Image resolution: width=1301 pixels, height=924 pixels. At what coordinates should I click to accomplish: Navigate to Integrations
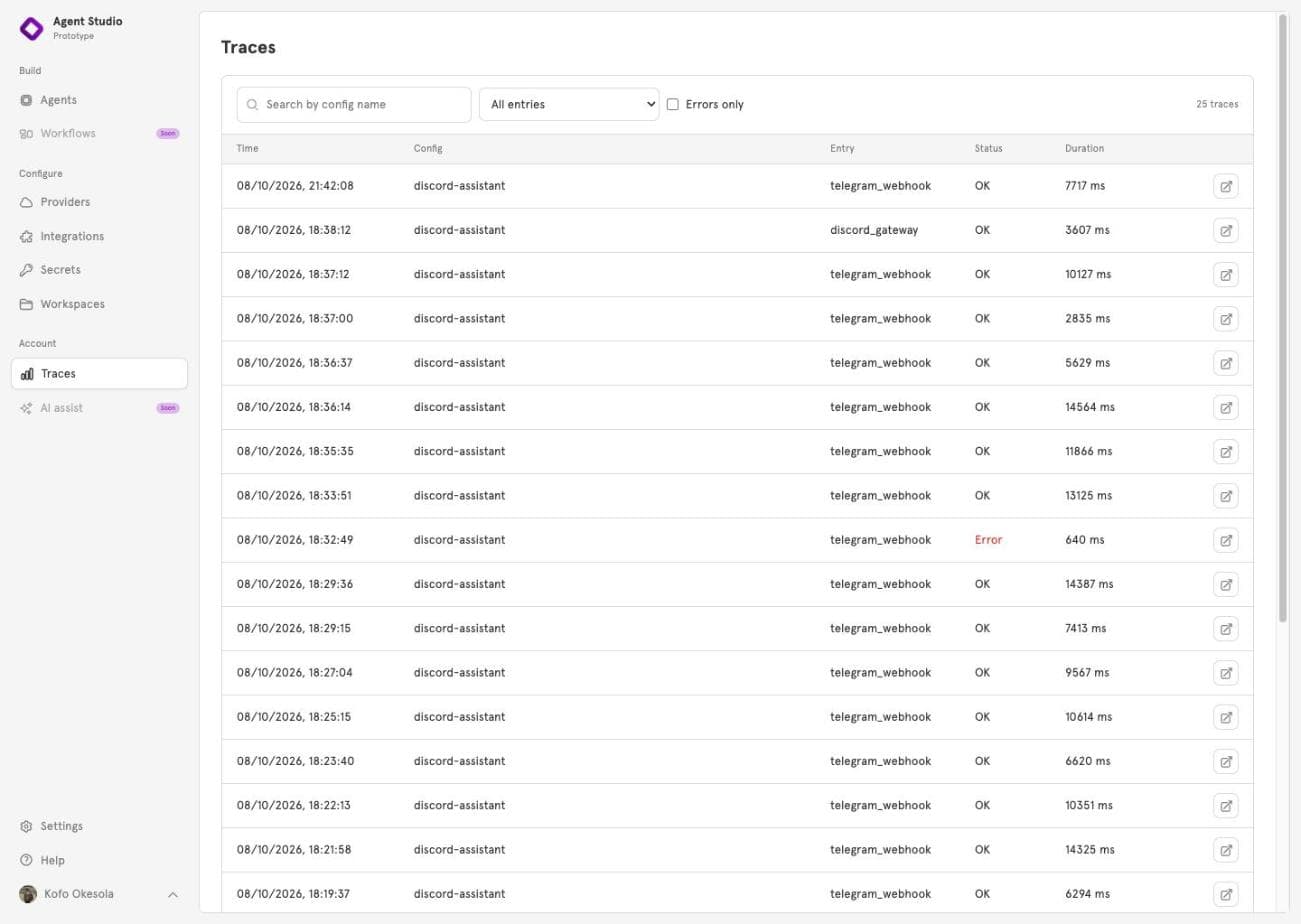(99, 236)
